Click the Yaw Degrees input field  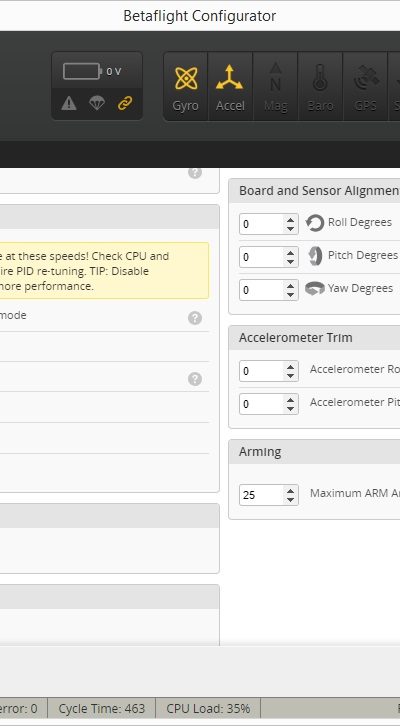pyautogui.click(x=269, y=290)
